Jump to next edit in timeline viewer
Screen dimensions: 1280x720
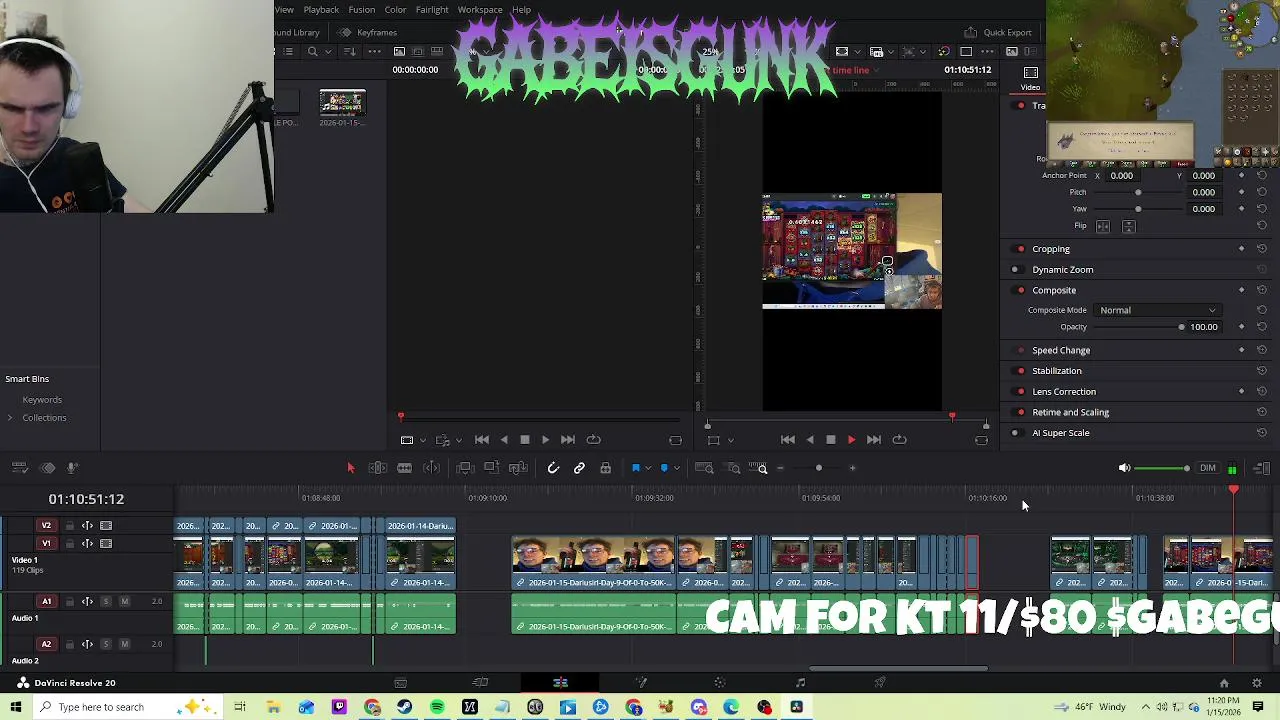coord(873,440)
